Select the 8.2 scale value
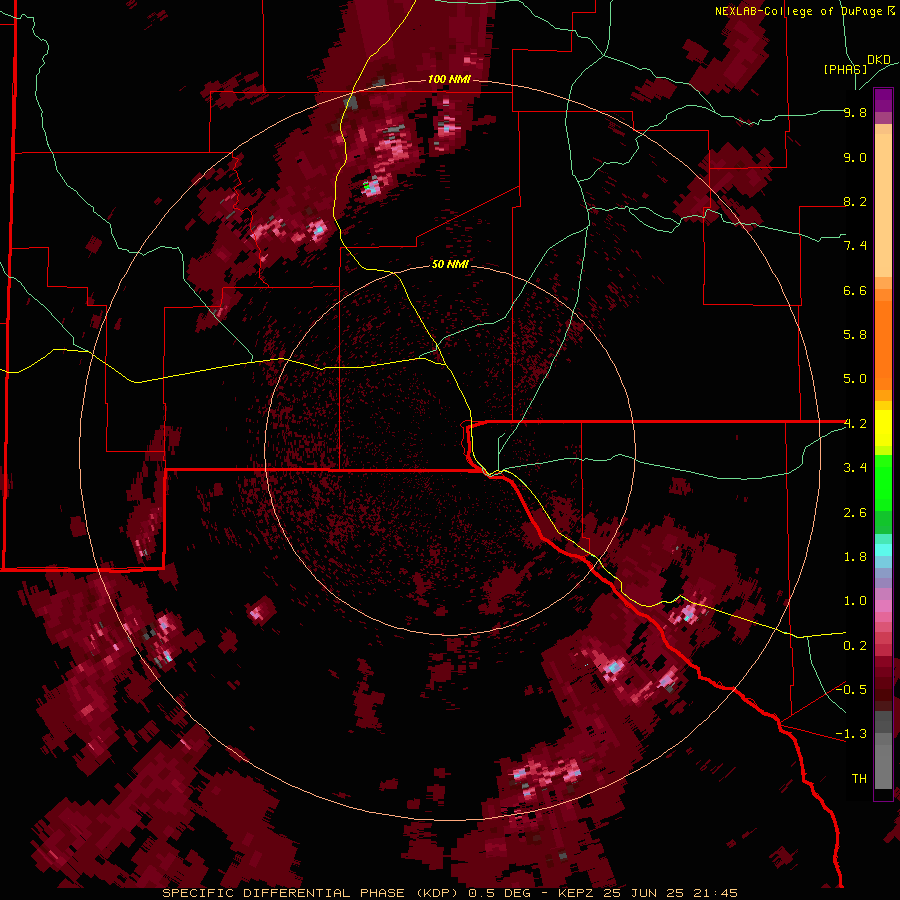Image resolution: width=900 pixels, height=900 pixels. tap(855, 201)
